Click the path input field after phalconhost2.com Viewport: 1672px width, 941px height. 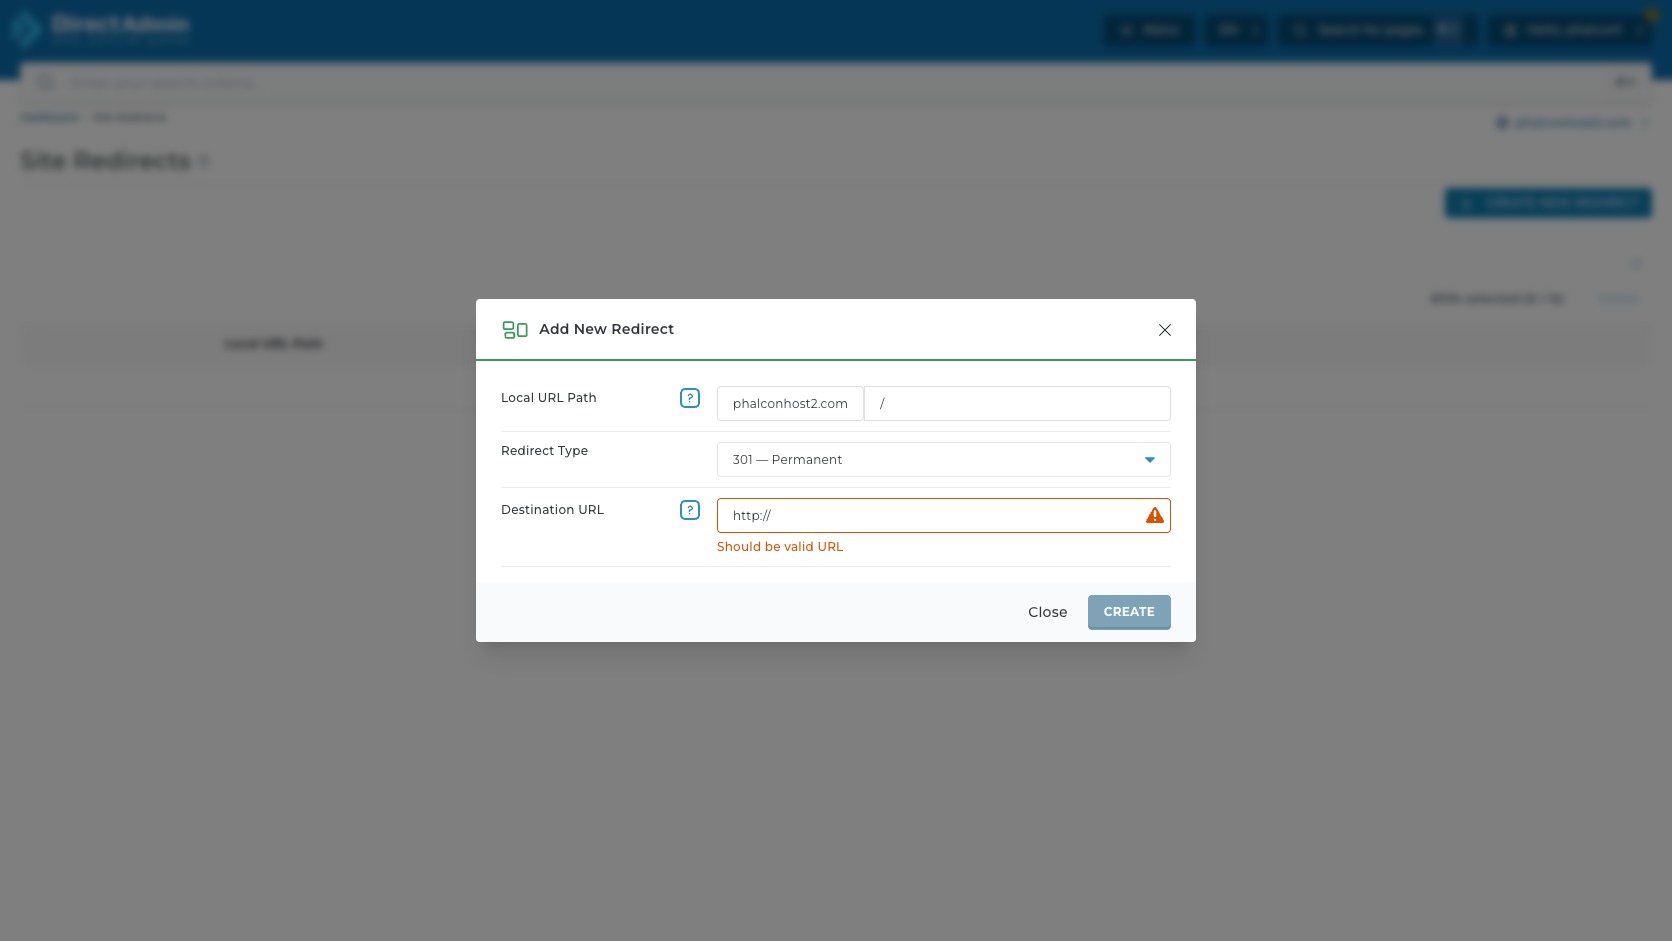(1017, 404)
